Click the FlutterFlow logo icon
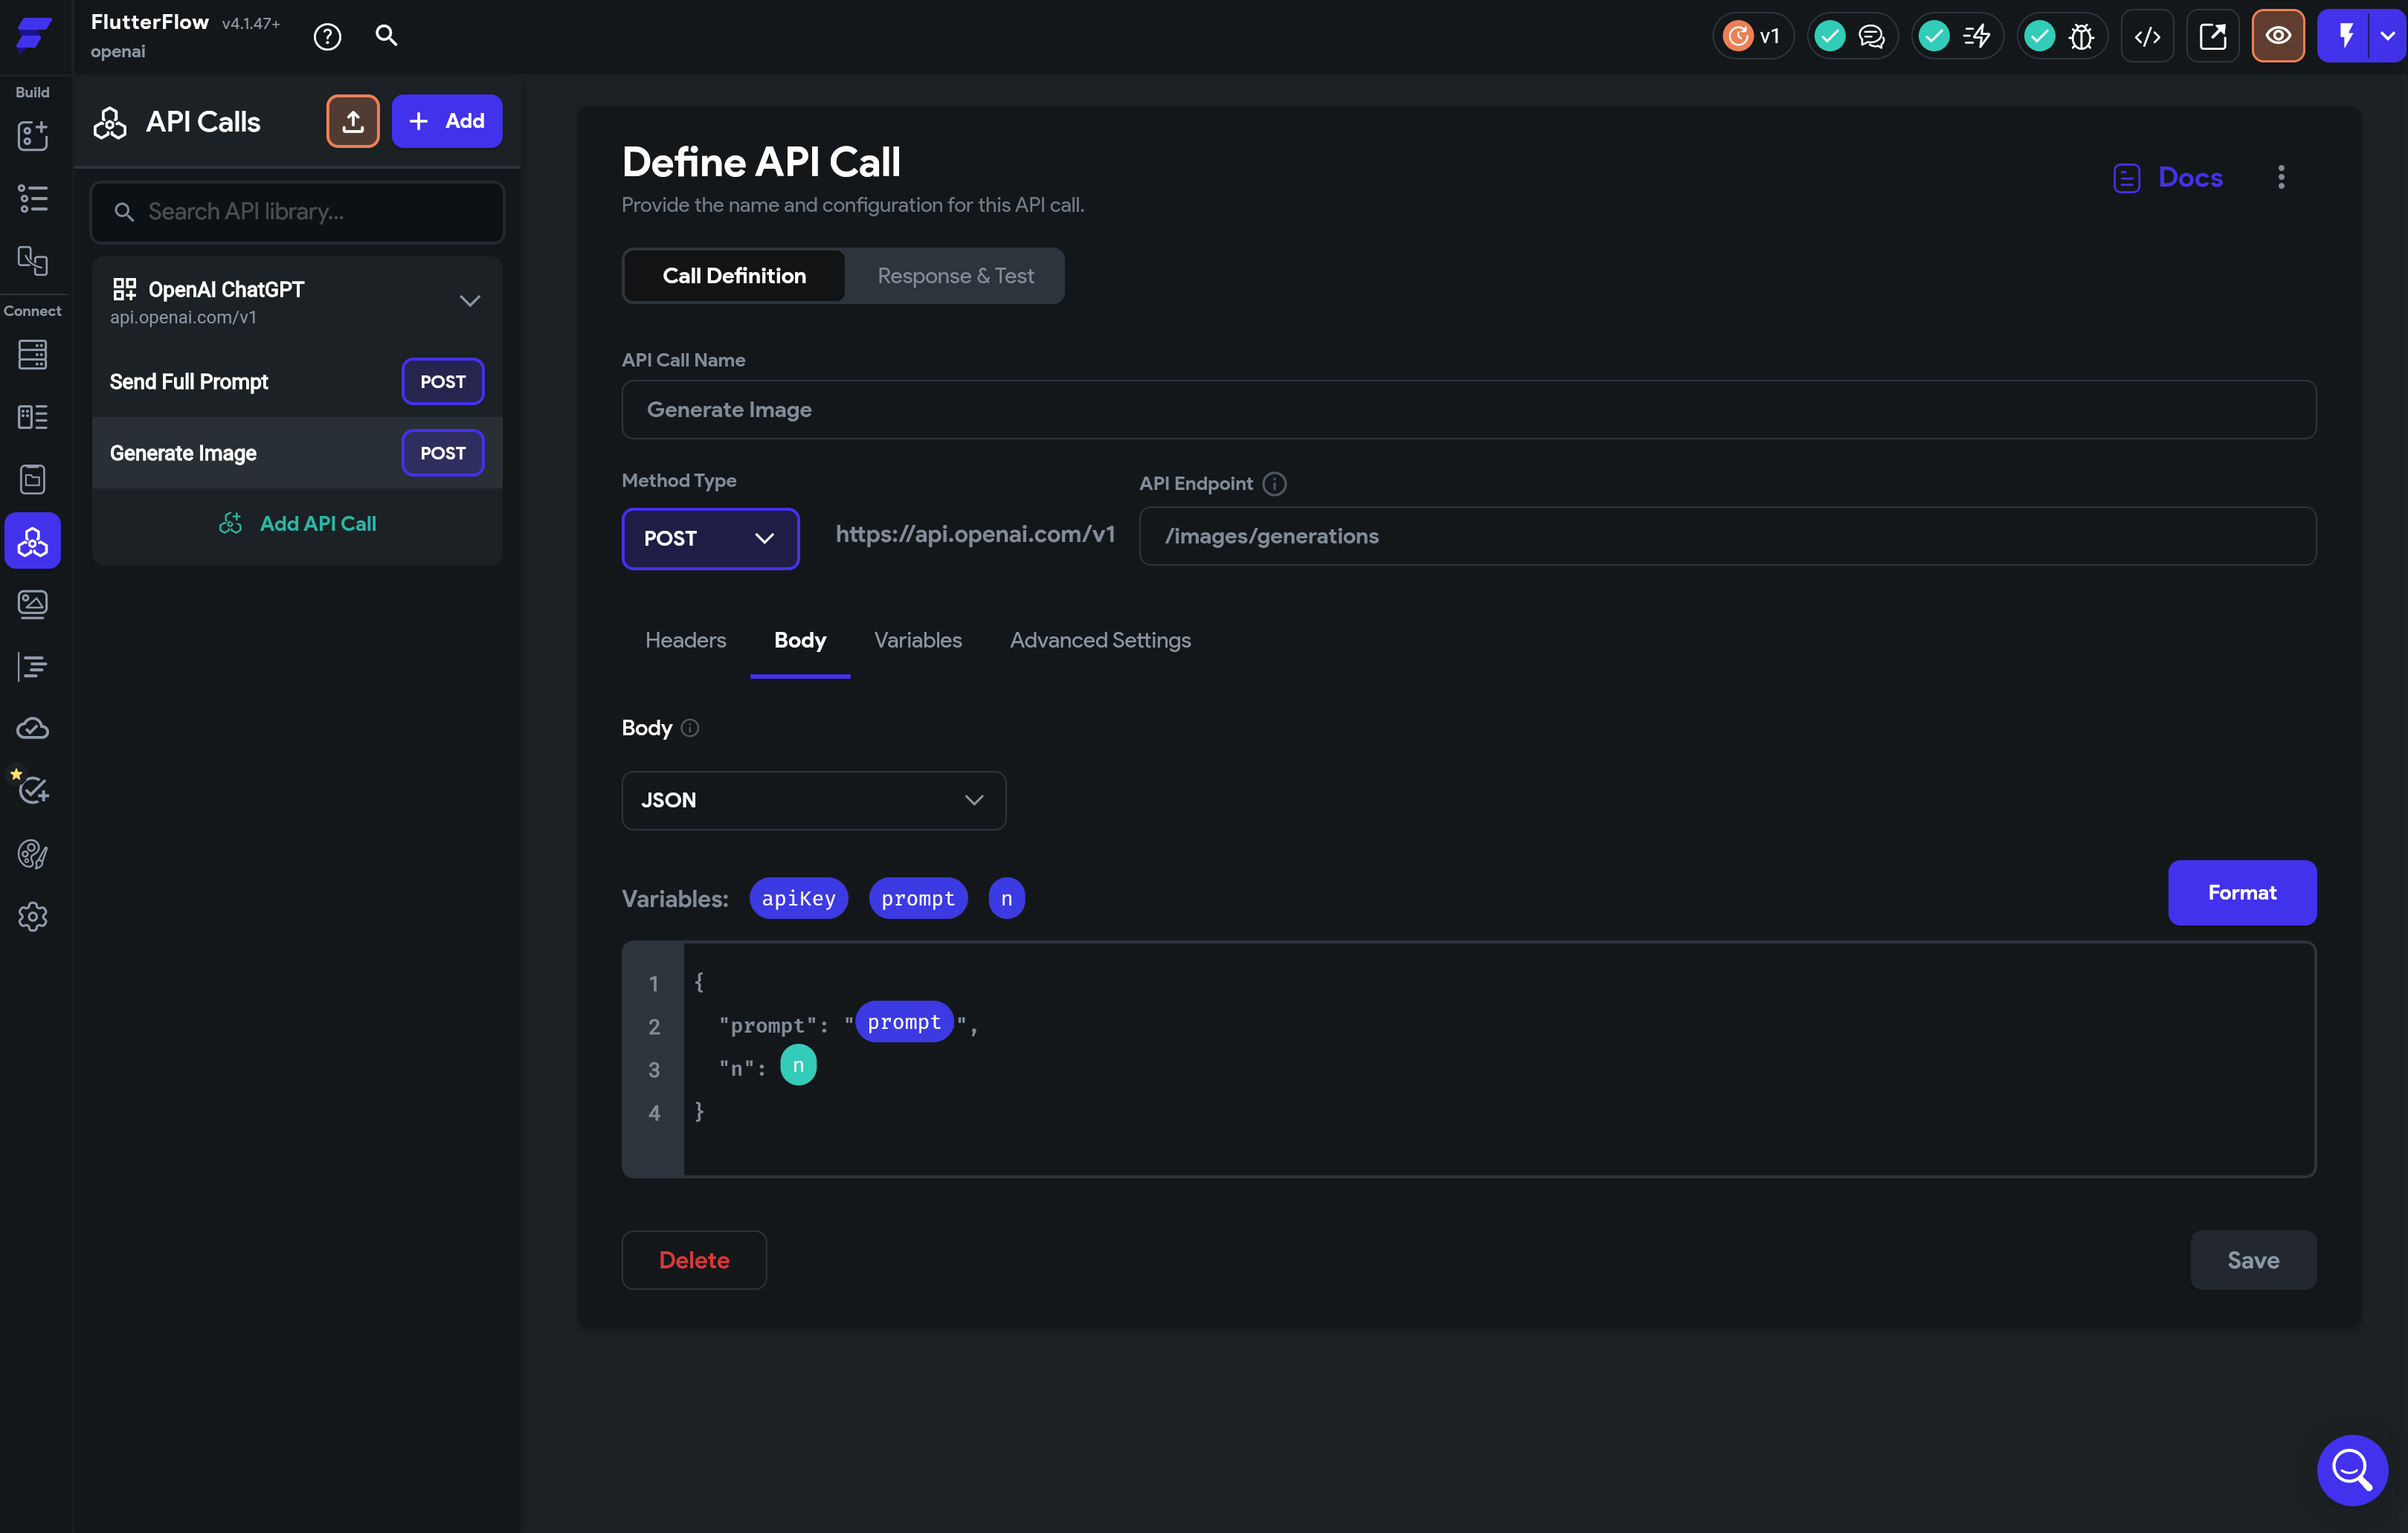Viewport: 2408px width, 1533px height. coord(34,34)
